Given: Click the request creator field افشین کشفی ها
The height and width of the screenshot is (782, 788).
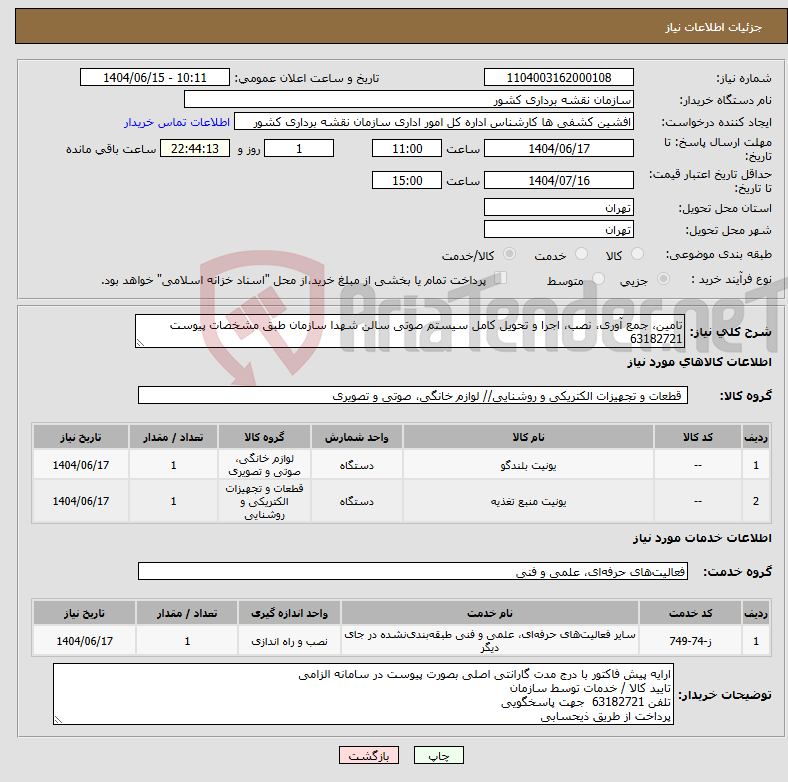Looking at the screenshot, I should (x=434, y=122).
